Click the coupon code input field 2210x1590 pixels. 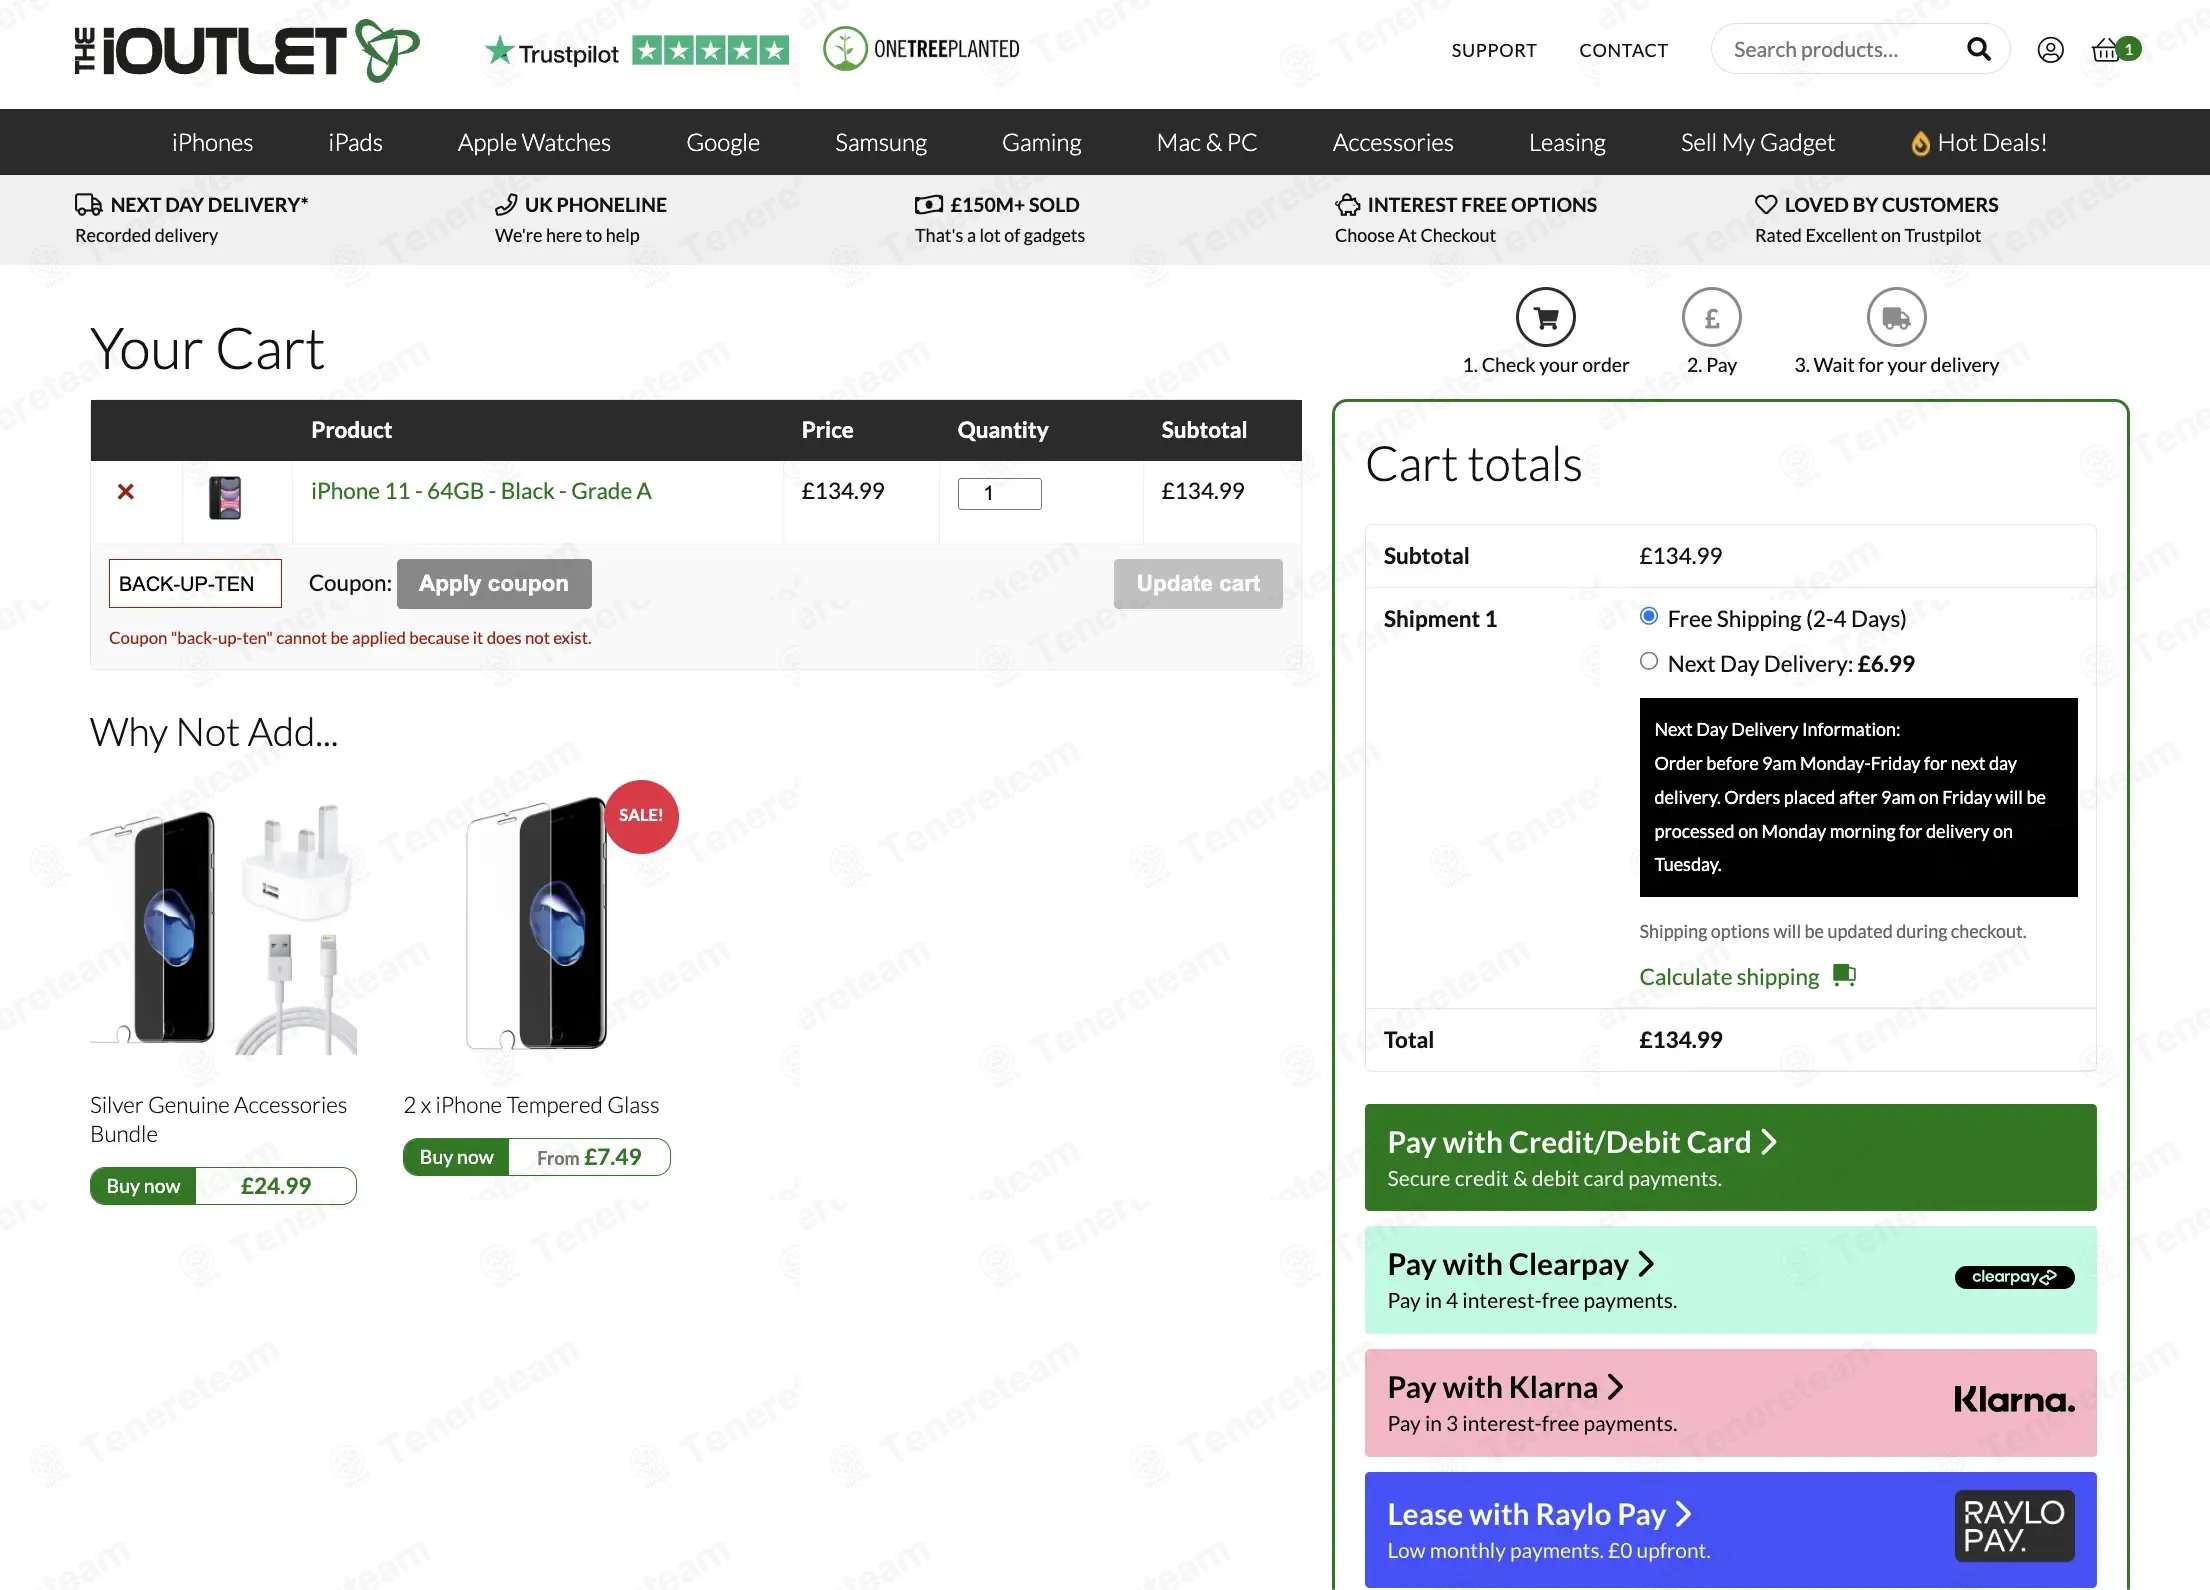(195, 583)
